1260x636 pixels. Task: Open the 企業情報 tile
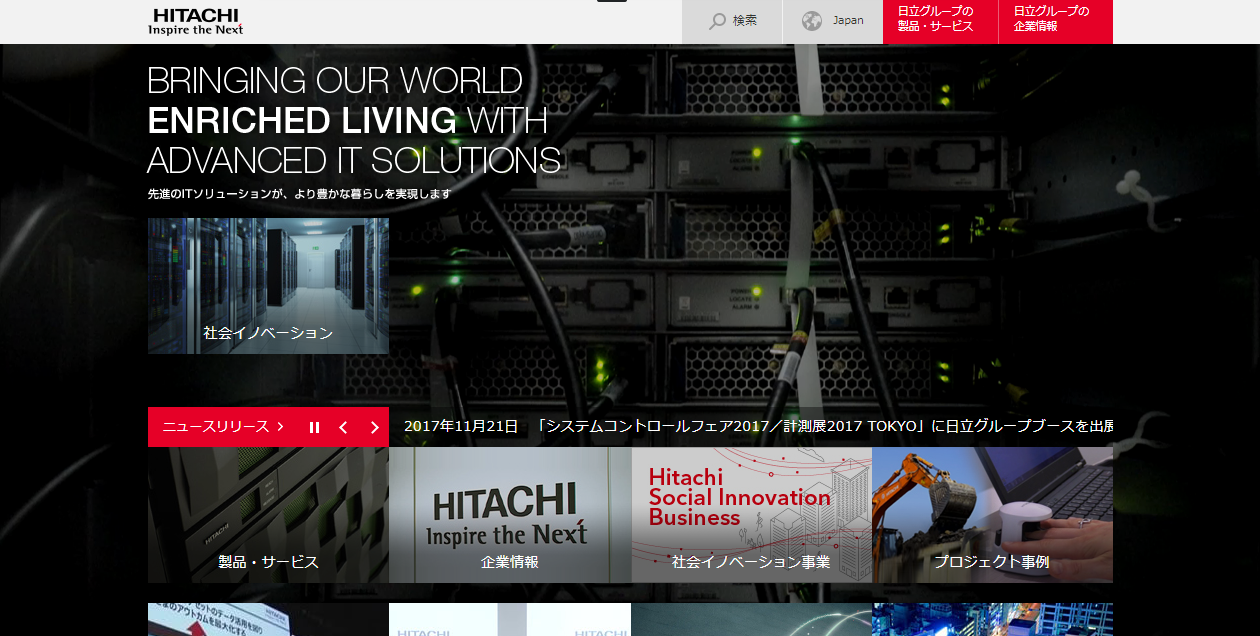tap(510, 515)
